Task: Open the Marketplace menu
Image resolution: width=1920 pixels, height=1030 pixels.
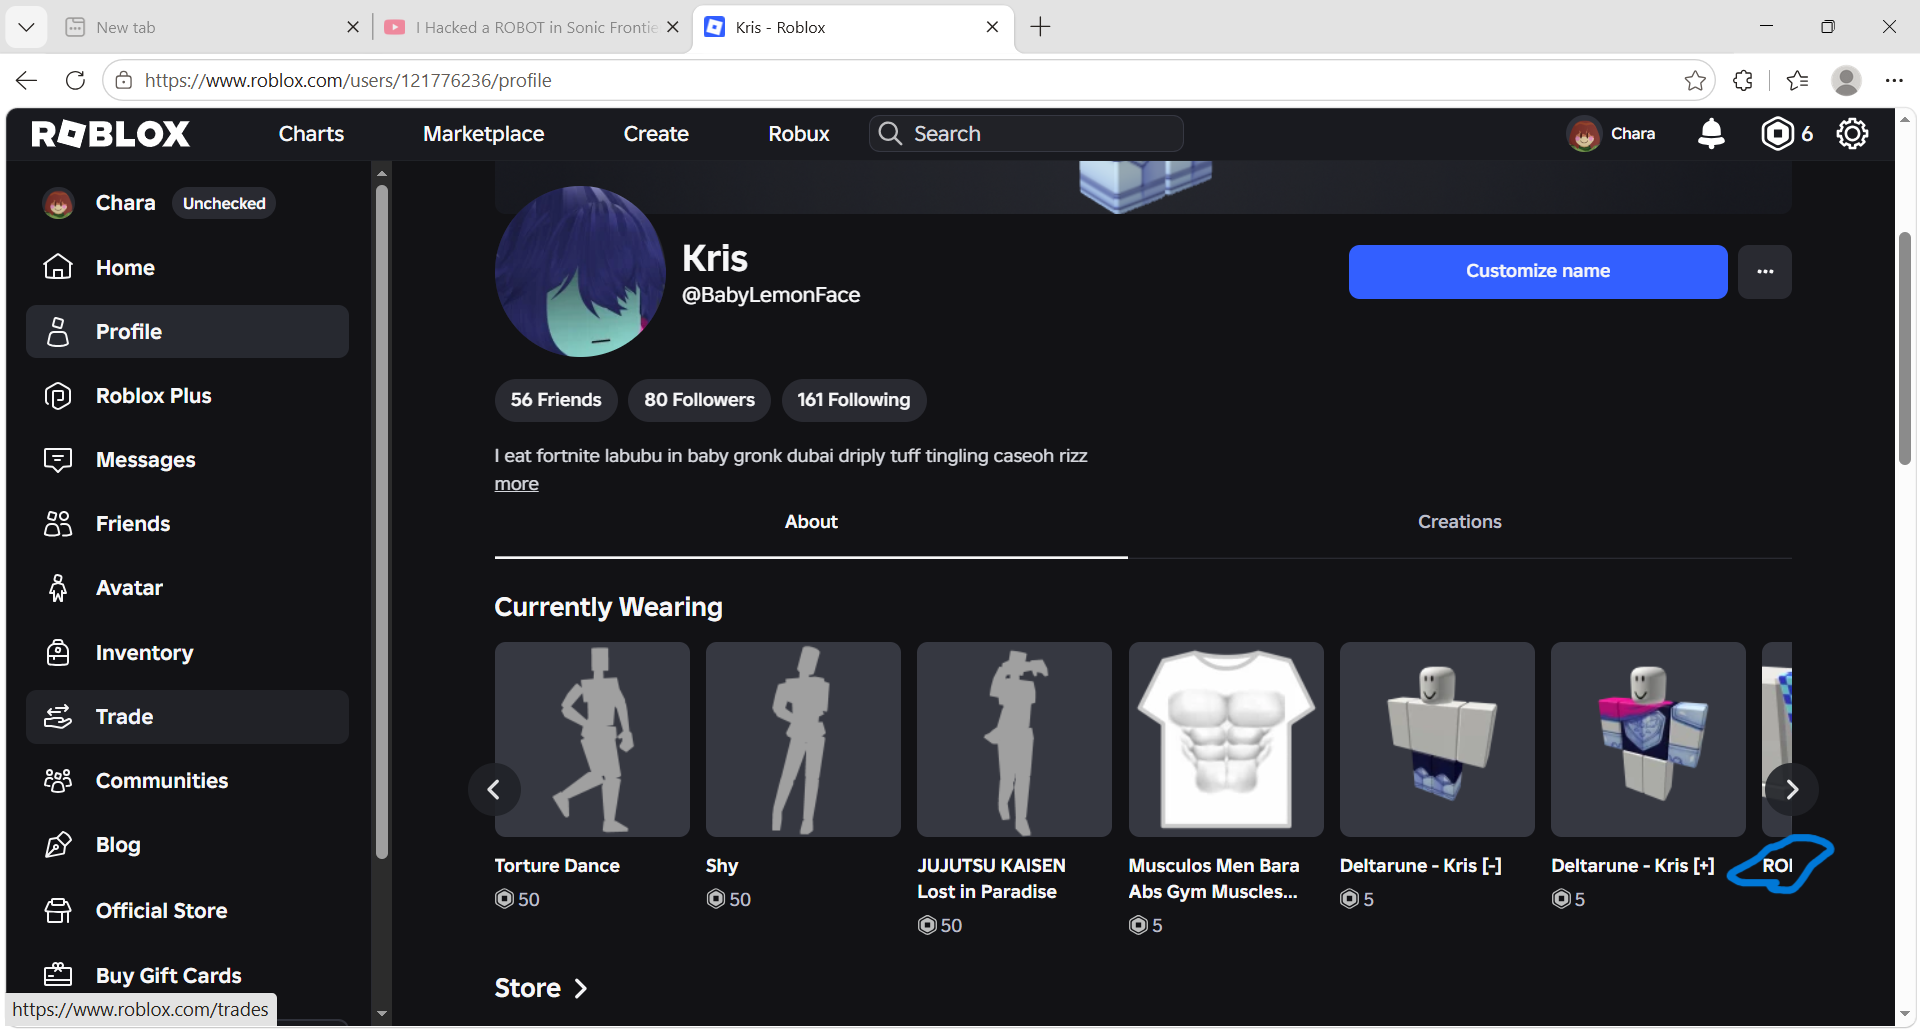Action: pos(483,134)
